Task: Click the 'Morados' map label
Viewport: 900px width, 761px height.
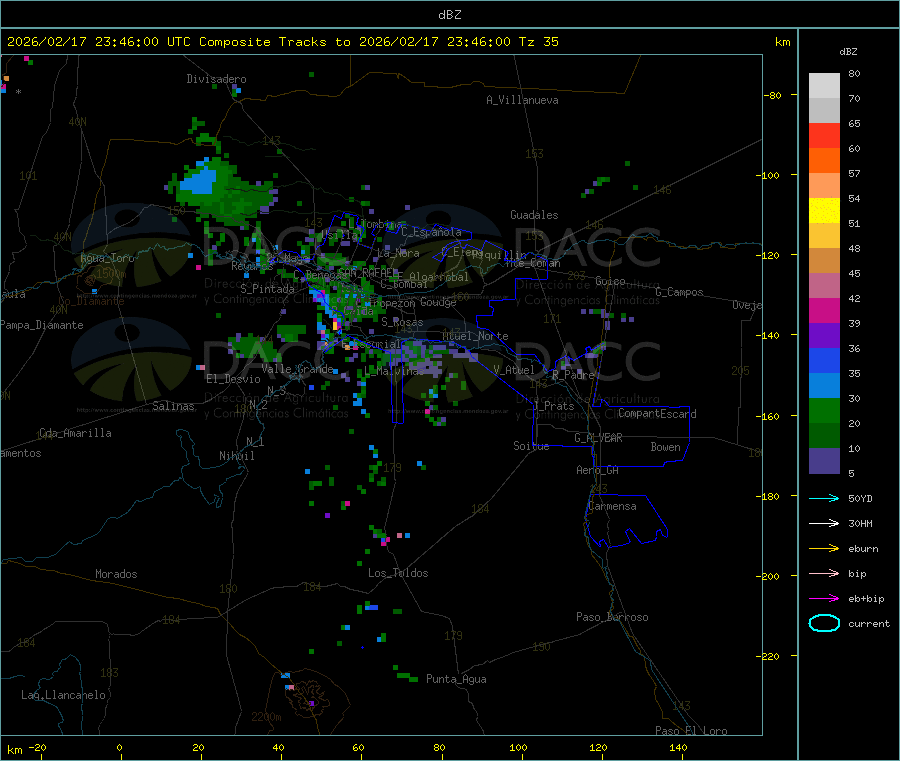Action: coord(116,574)
